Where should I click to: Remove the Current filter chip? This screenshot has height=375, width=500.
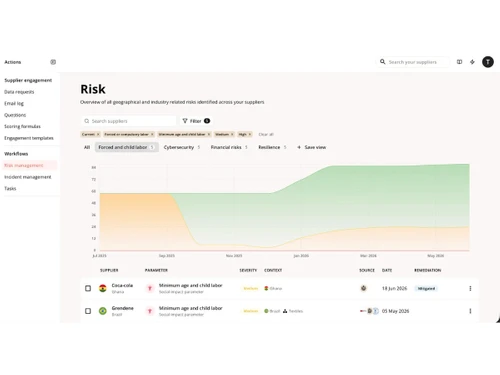98,134
